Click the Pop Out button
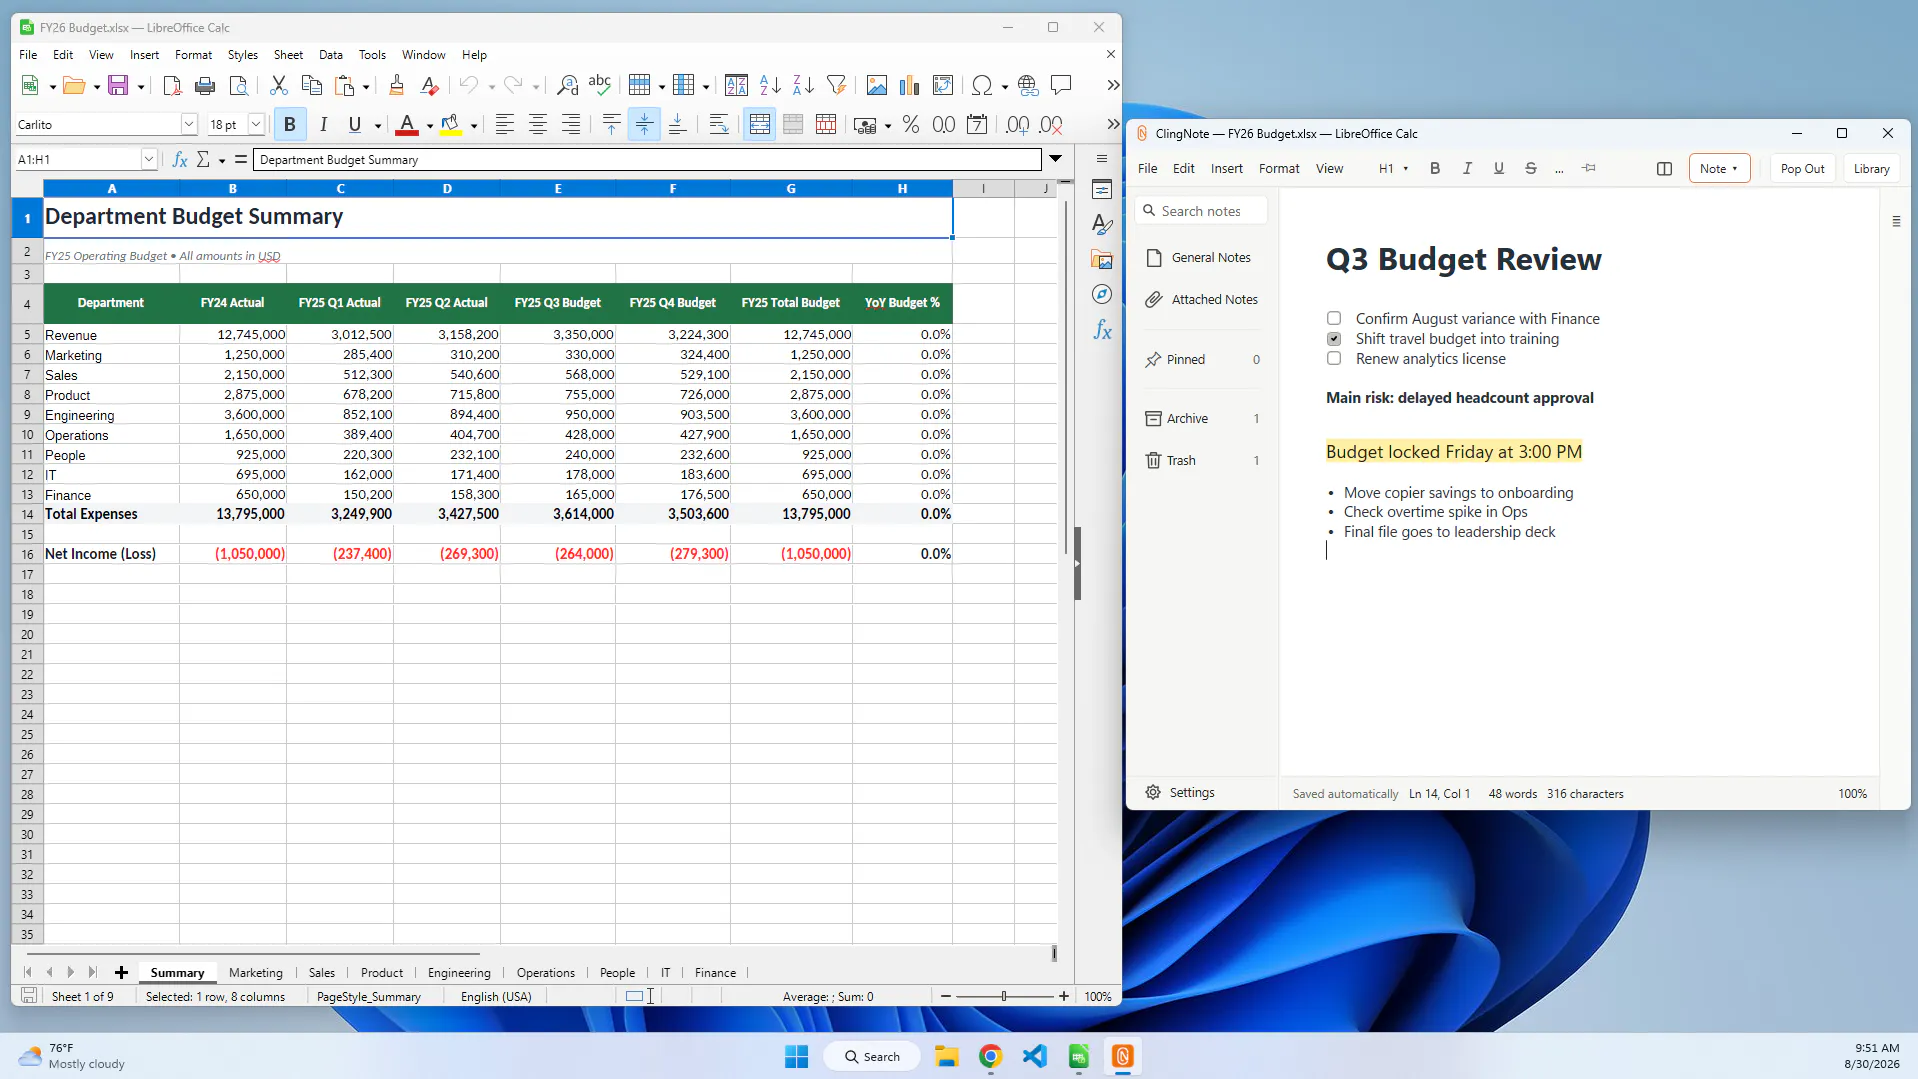 tap(1802, 168)
